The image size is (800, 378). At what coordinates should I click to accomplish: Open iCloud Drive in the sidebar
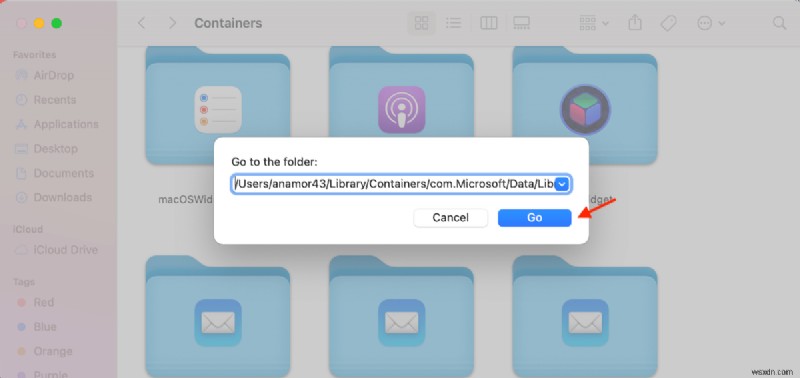[x=56, y=250]
